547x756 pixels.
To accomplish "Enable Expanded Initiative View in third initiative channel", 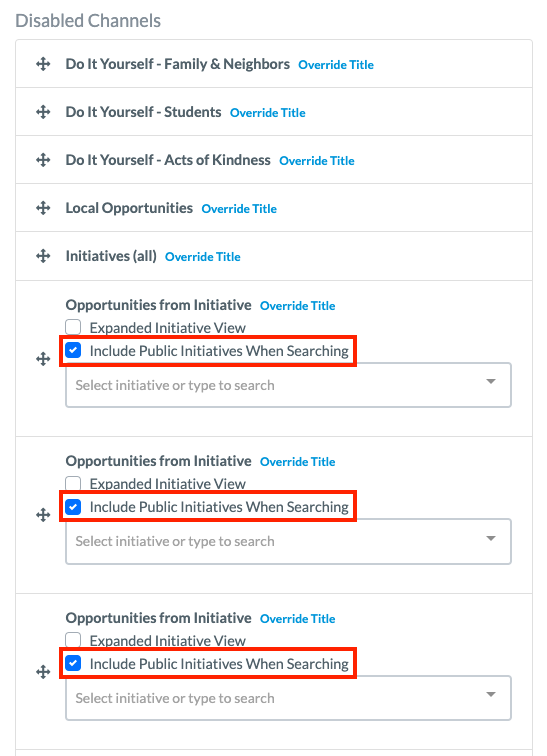I will [73, 639].
